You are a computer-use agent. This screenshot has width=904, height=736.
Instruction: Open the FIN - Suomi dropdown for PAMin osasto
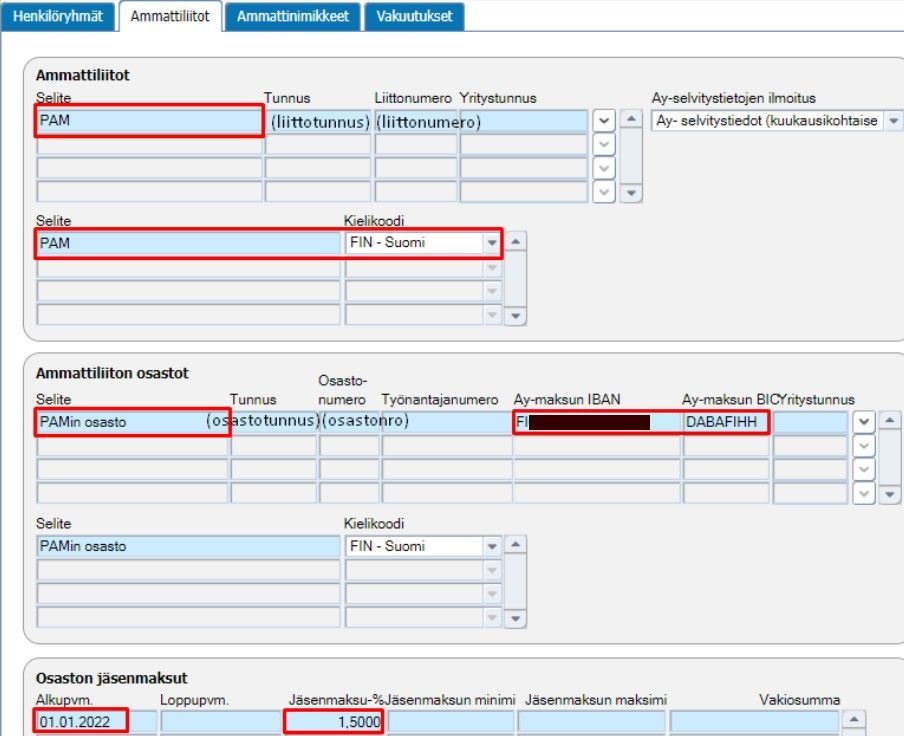pyautogui.click(x=492, y=546)
